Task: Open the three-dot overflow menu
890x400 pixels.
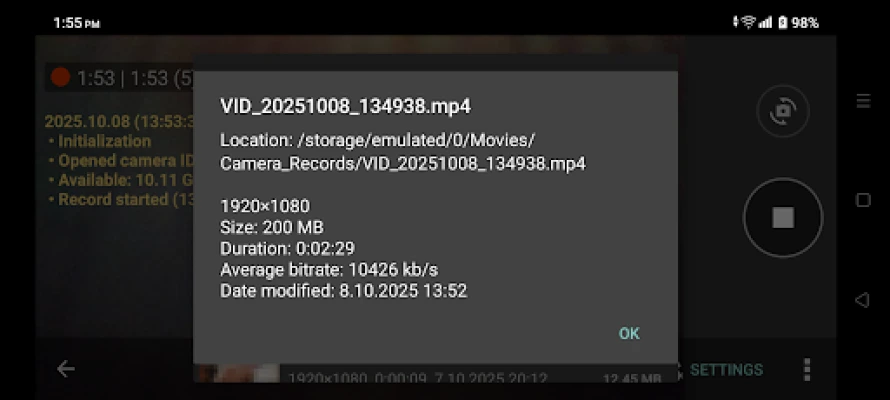Action: coord(807,369)
